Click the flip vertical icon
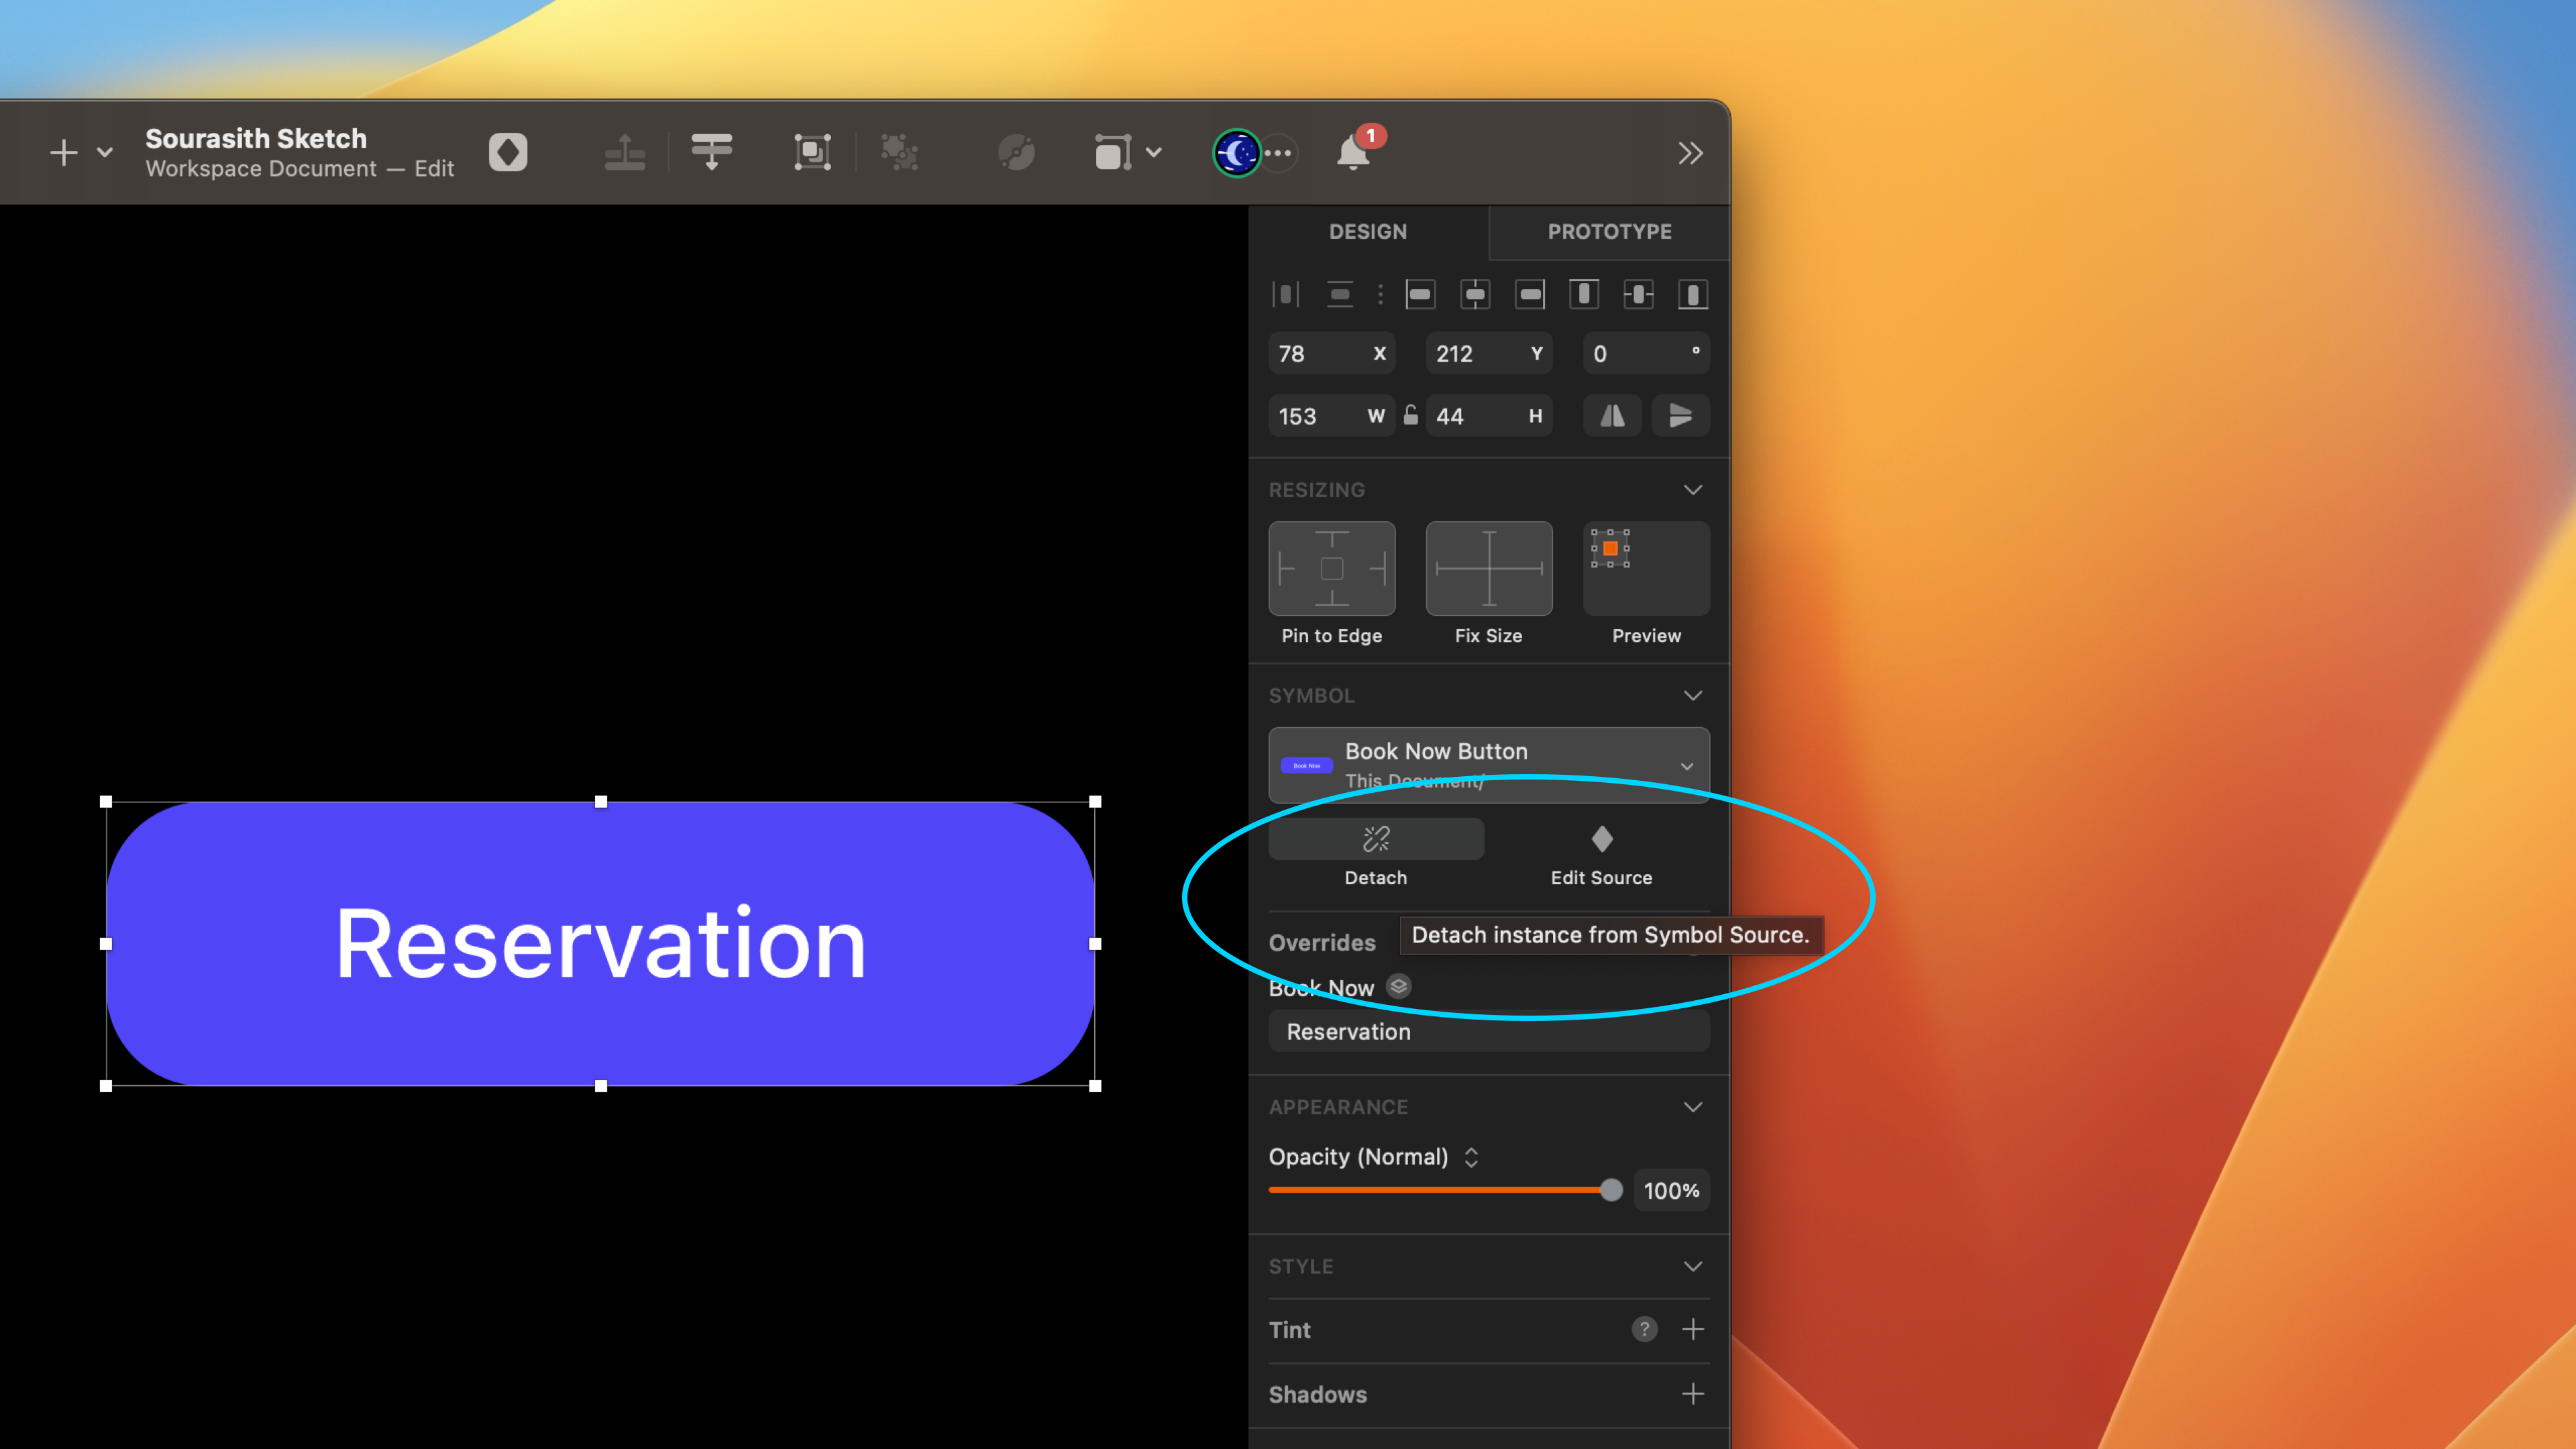2576x1449 pixels. [1681, 416]
